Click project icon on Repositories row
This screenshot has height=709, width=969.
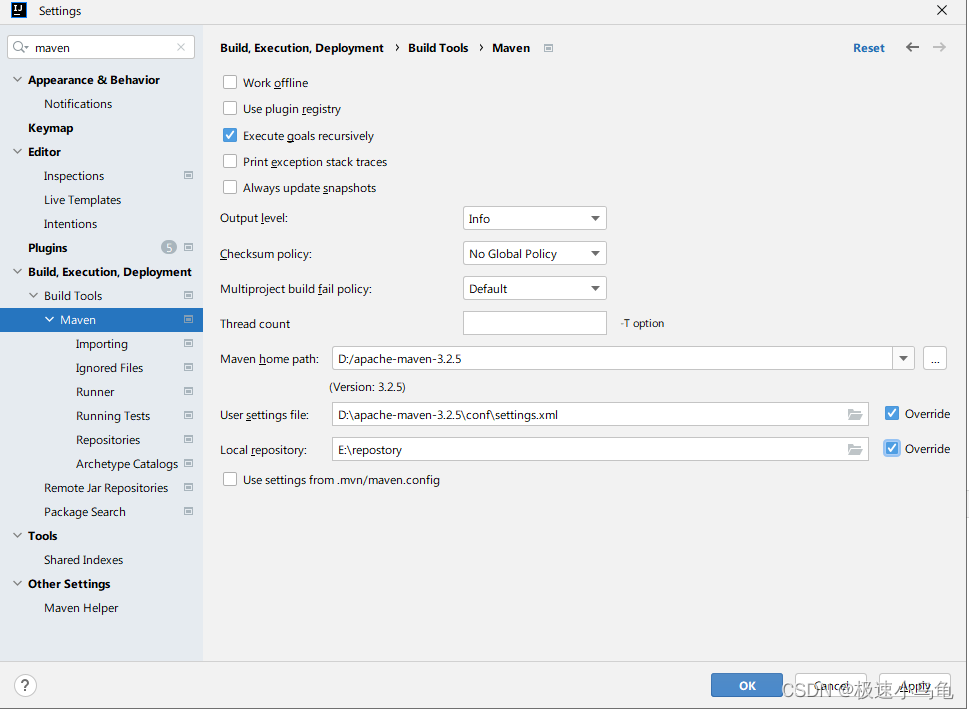pos(188,439)
